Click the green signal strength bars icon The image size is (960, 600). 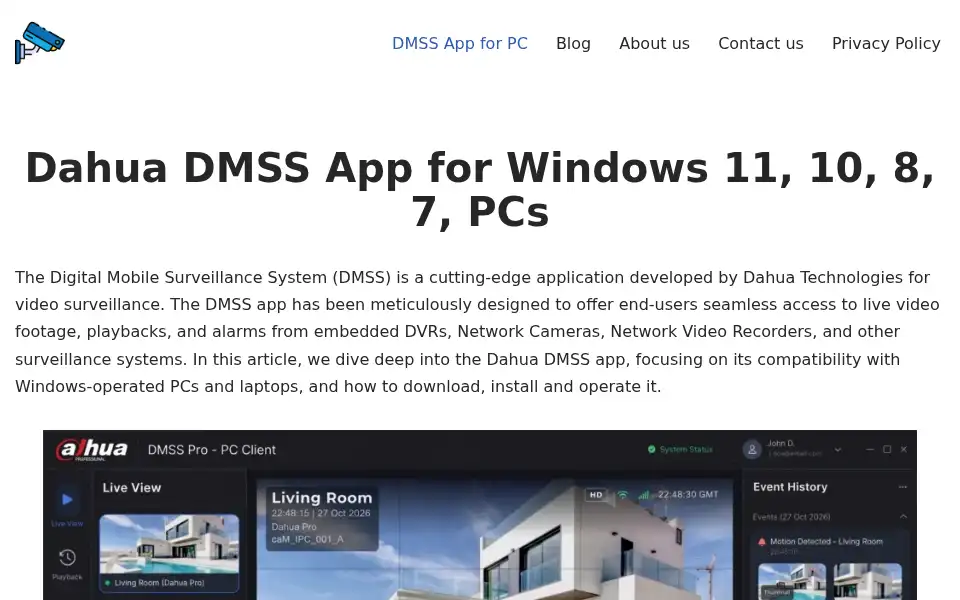pos(643,495)
